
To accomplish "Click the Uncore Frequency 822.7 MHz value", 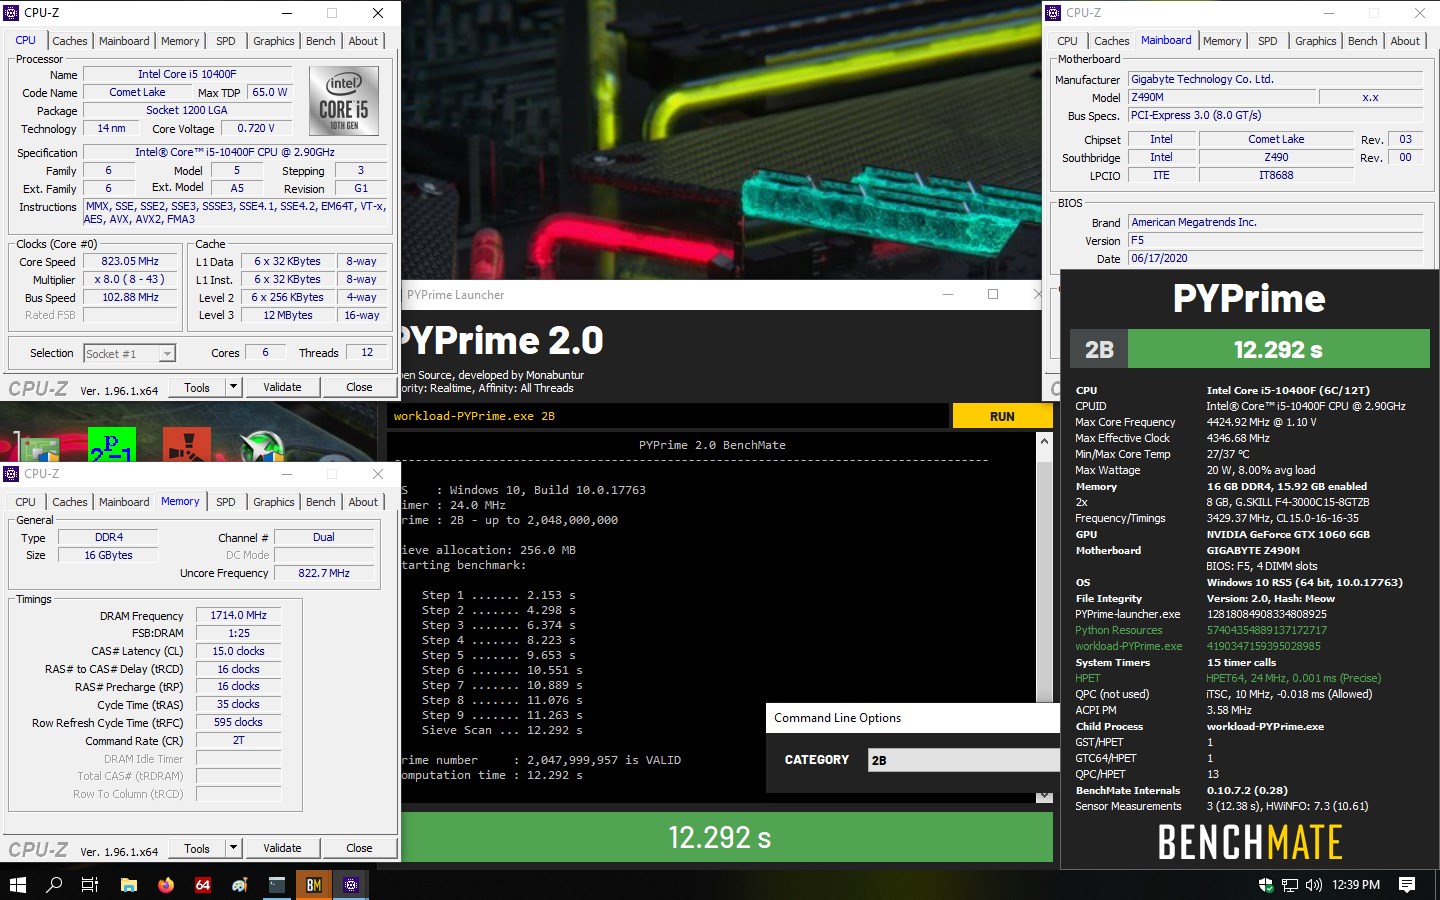I will [x=324, y=573].
